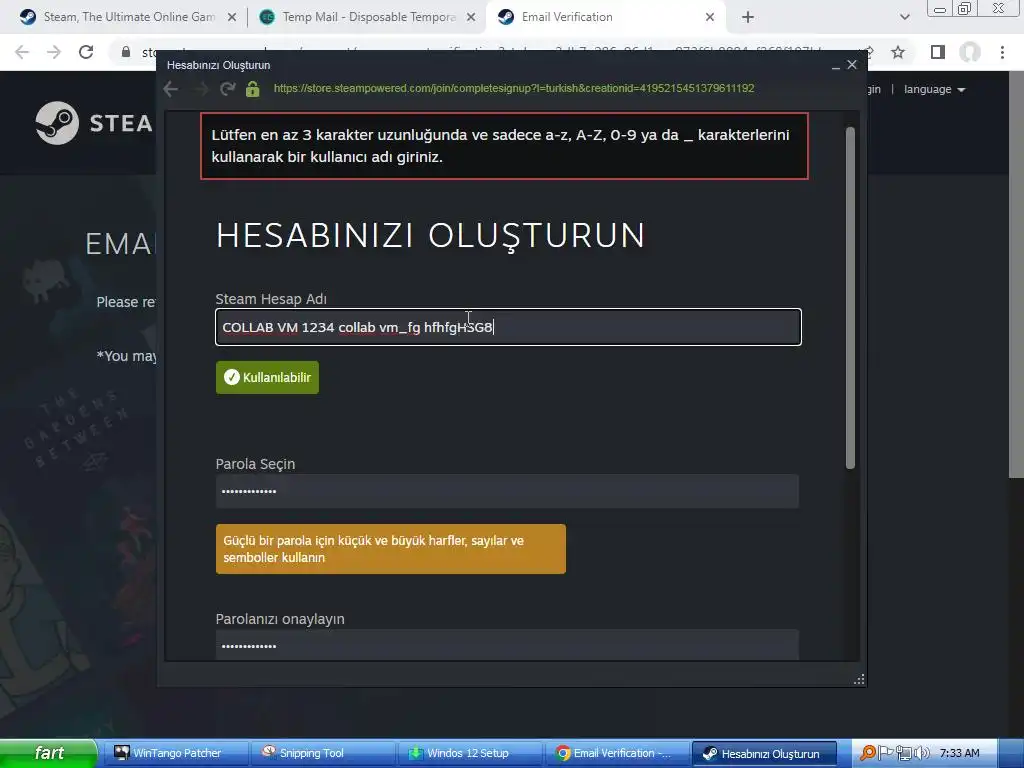1024x768 pixels.
Task: Open Chrome three-dot menu
Action: [x=1002, y=52]
